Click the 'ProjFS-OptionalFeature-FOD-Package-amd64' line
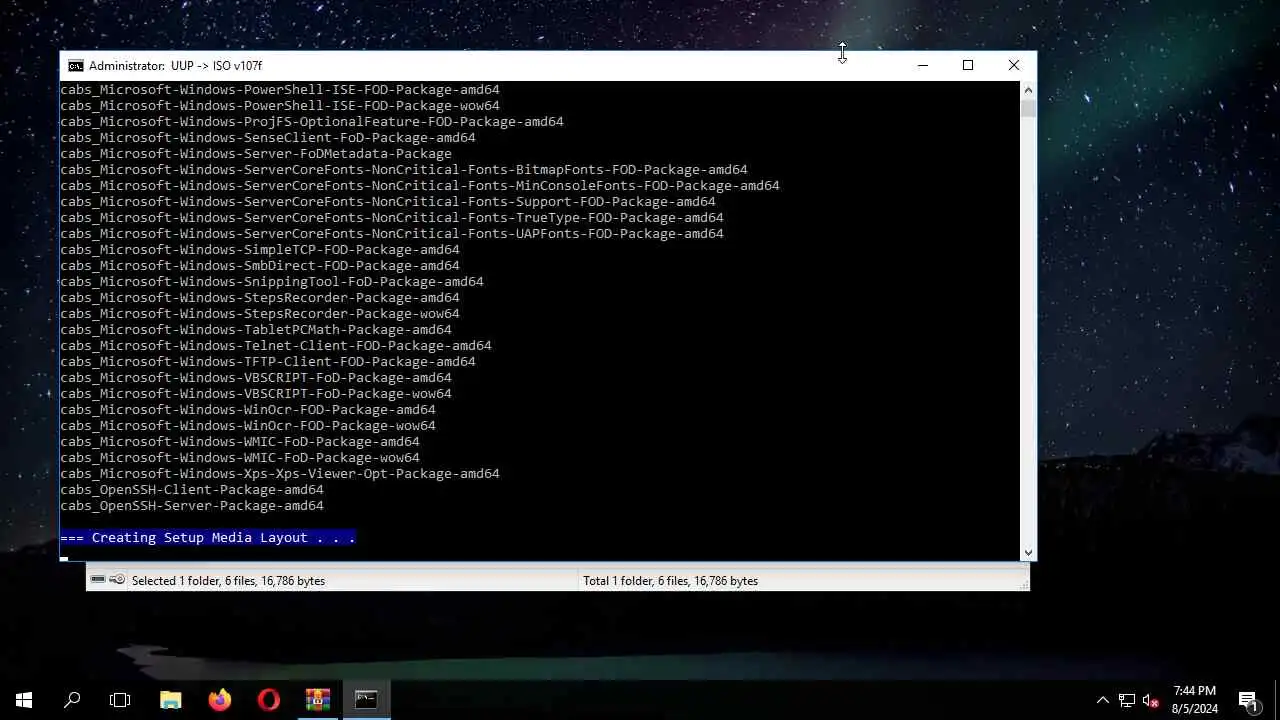The height and width of the screenshot is (720, 1280). point(312,122)
